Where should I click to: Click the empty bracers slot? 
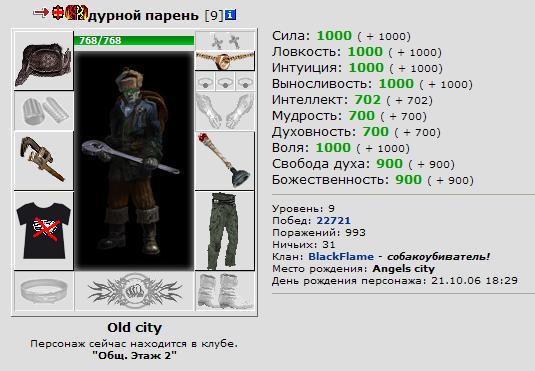pos(44,111)
